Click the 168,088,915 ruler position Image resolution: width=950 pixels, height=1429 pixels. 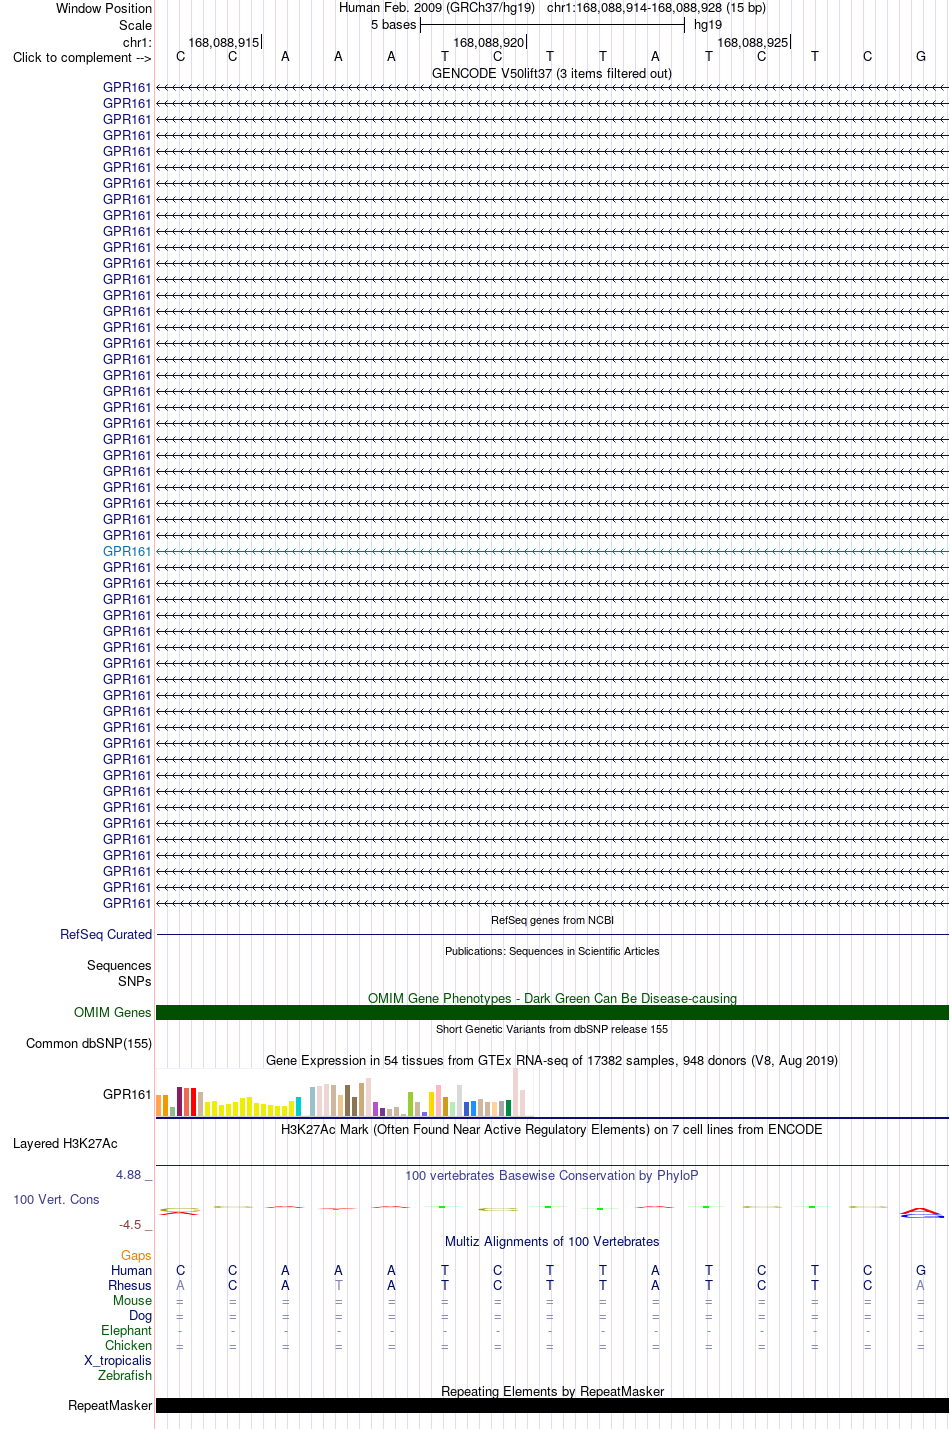pos(224,42)
